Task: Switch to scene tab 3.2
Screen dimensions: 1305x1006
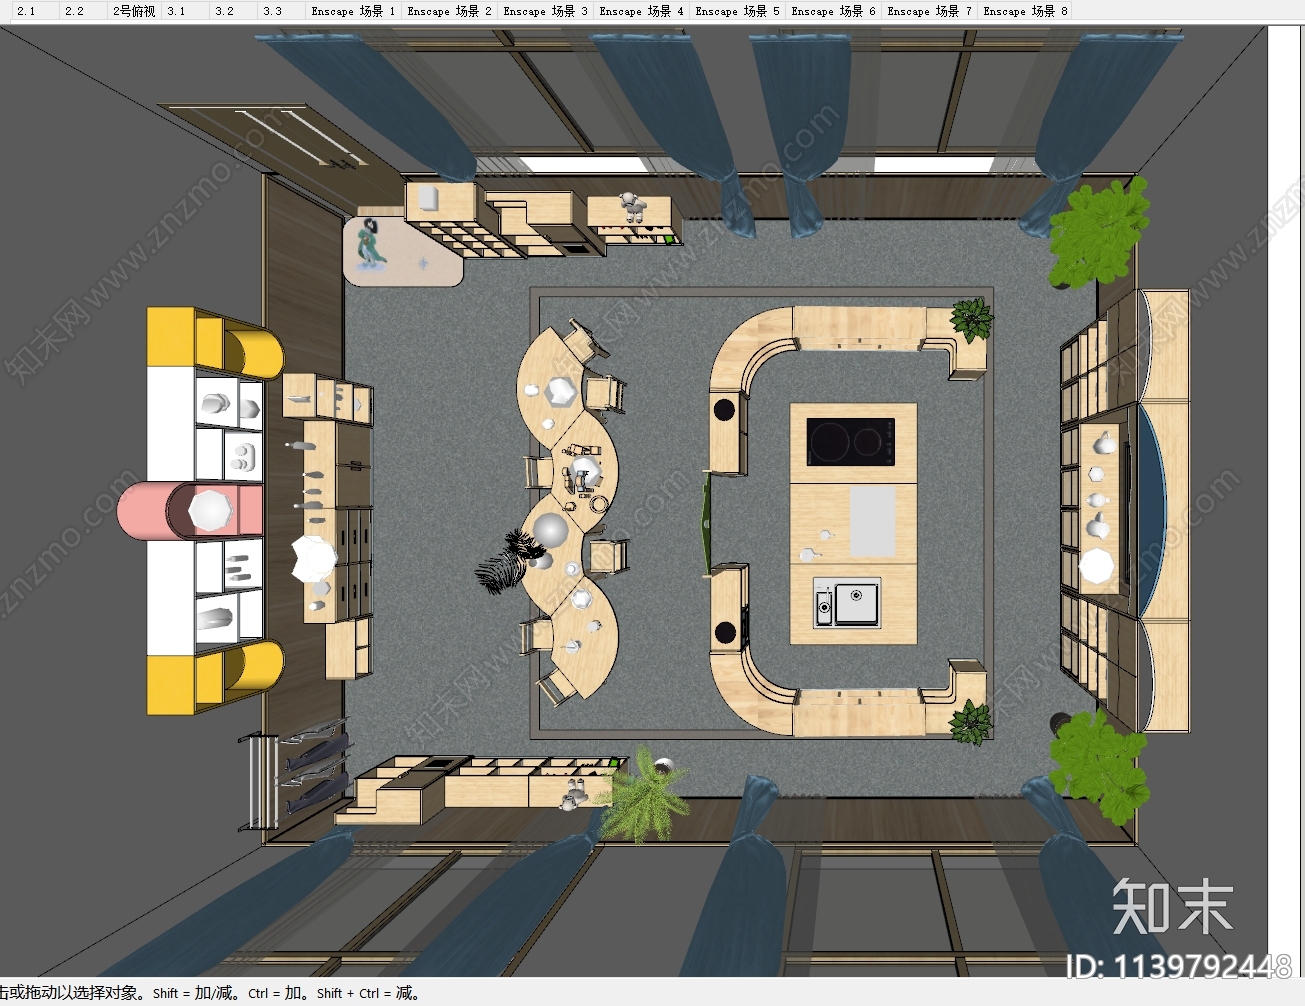Action: 234,11
